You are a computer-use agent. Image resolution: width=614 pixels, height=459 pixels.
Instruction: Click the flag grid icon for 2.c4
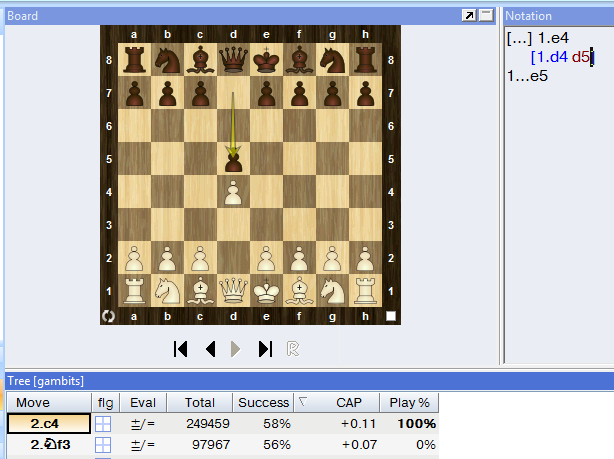click(x=104, y=423)
